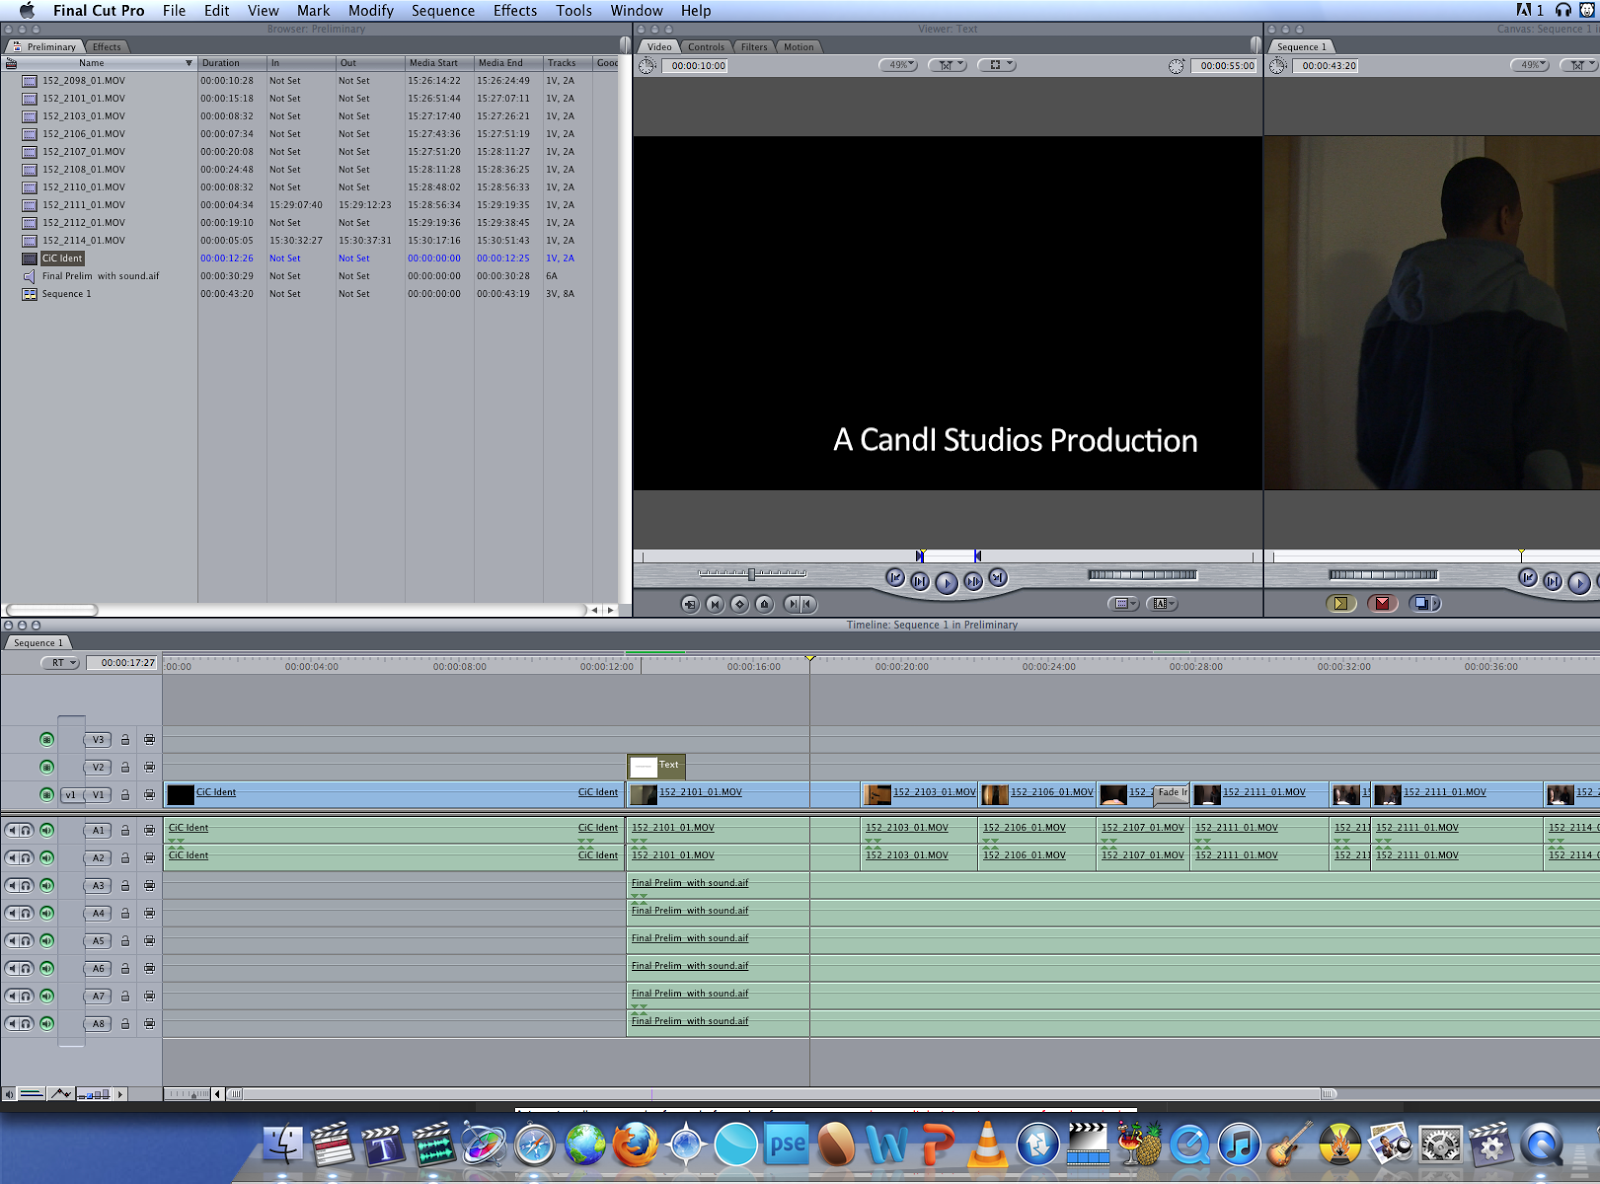The height and width of the screenshot is (1184, 1600).
Task: Toggle V2 track visibility
Action: (47, 767)
